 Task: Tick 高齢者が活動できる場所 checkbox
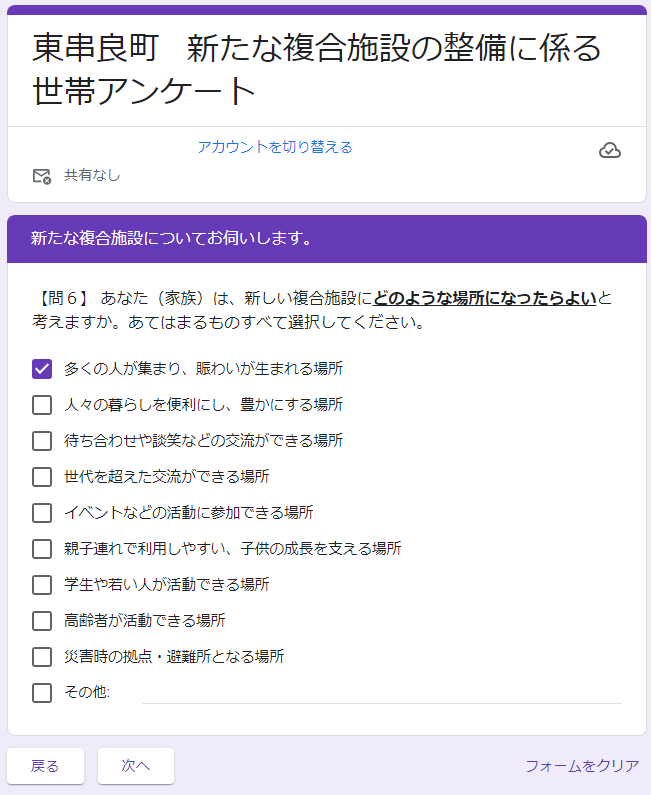point(42,621)
